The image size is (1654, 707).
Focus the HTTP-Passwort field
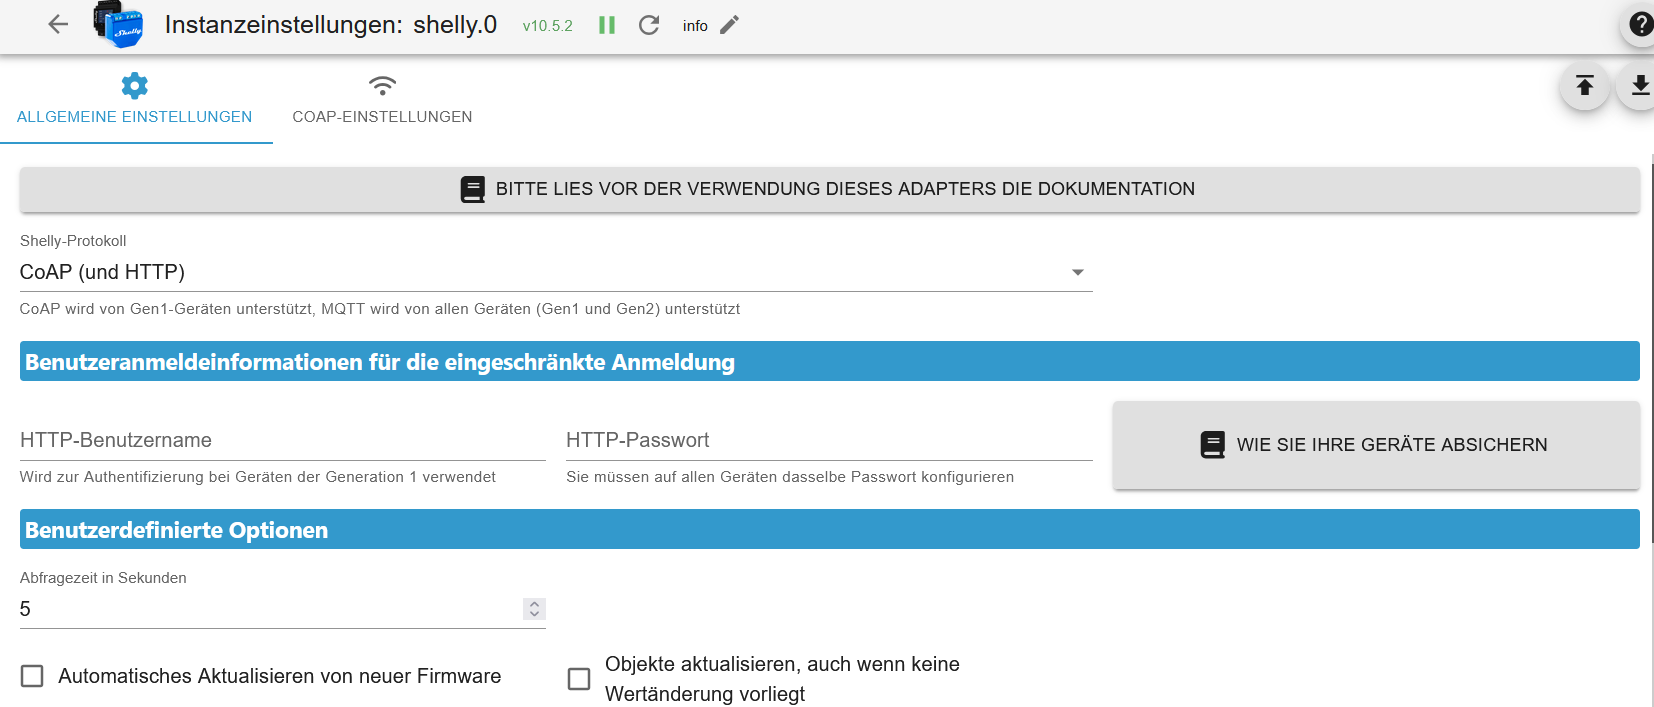point(829,441)
